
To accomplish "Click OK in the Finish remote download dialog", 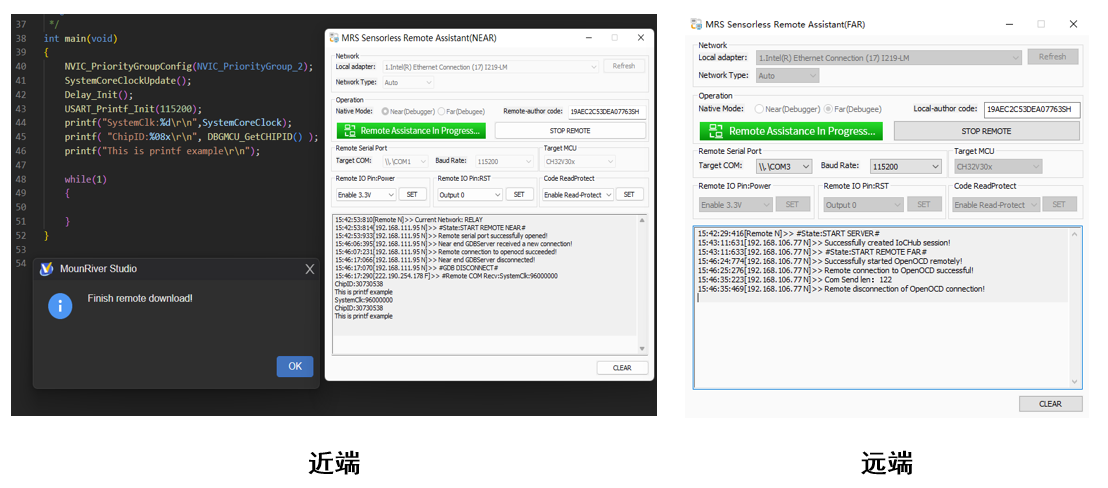I will coord(295,366).
